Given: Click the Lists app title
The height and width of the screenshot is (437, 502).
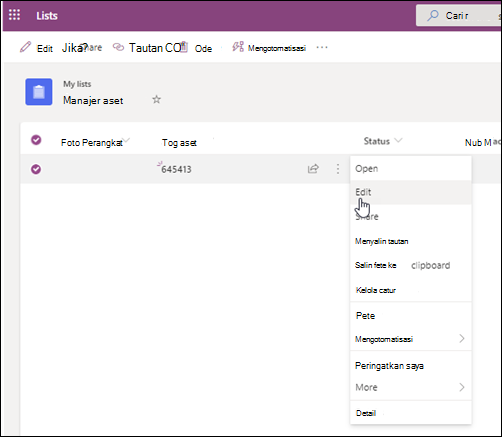Looking at the screenshot, I should 47,16.
